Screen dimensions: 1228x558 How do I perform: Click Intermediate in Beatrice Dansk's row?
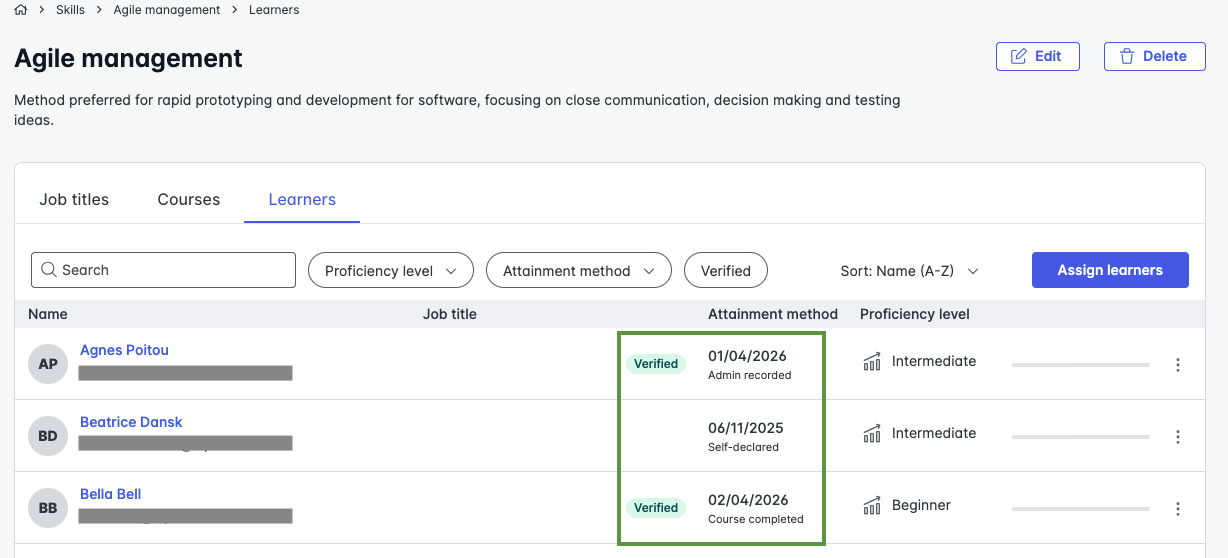[x=934, y=433]
